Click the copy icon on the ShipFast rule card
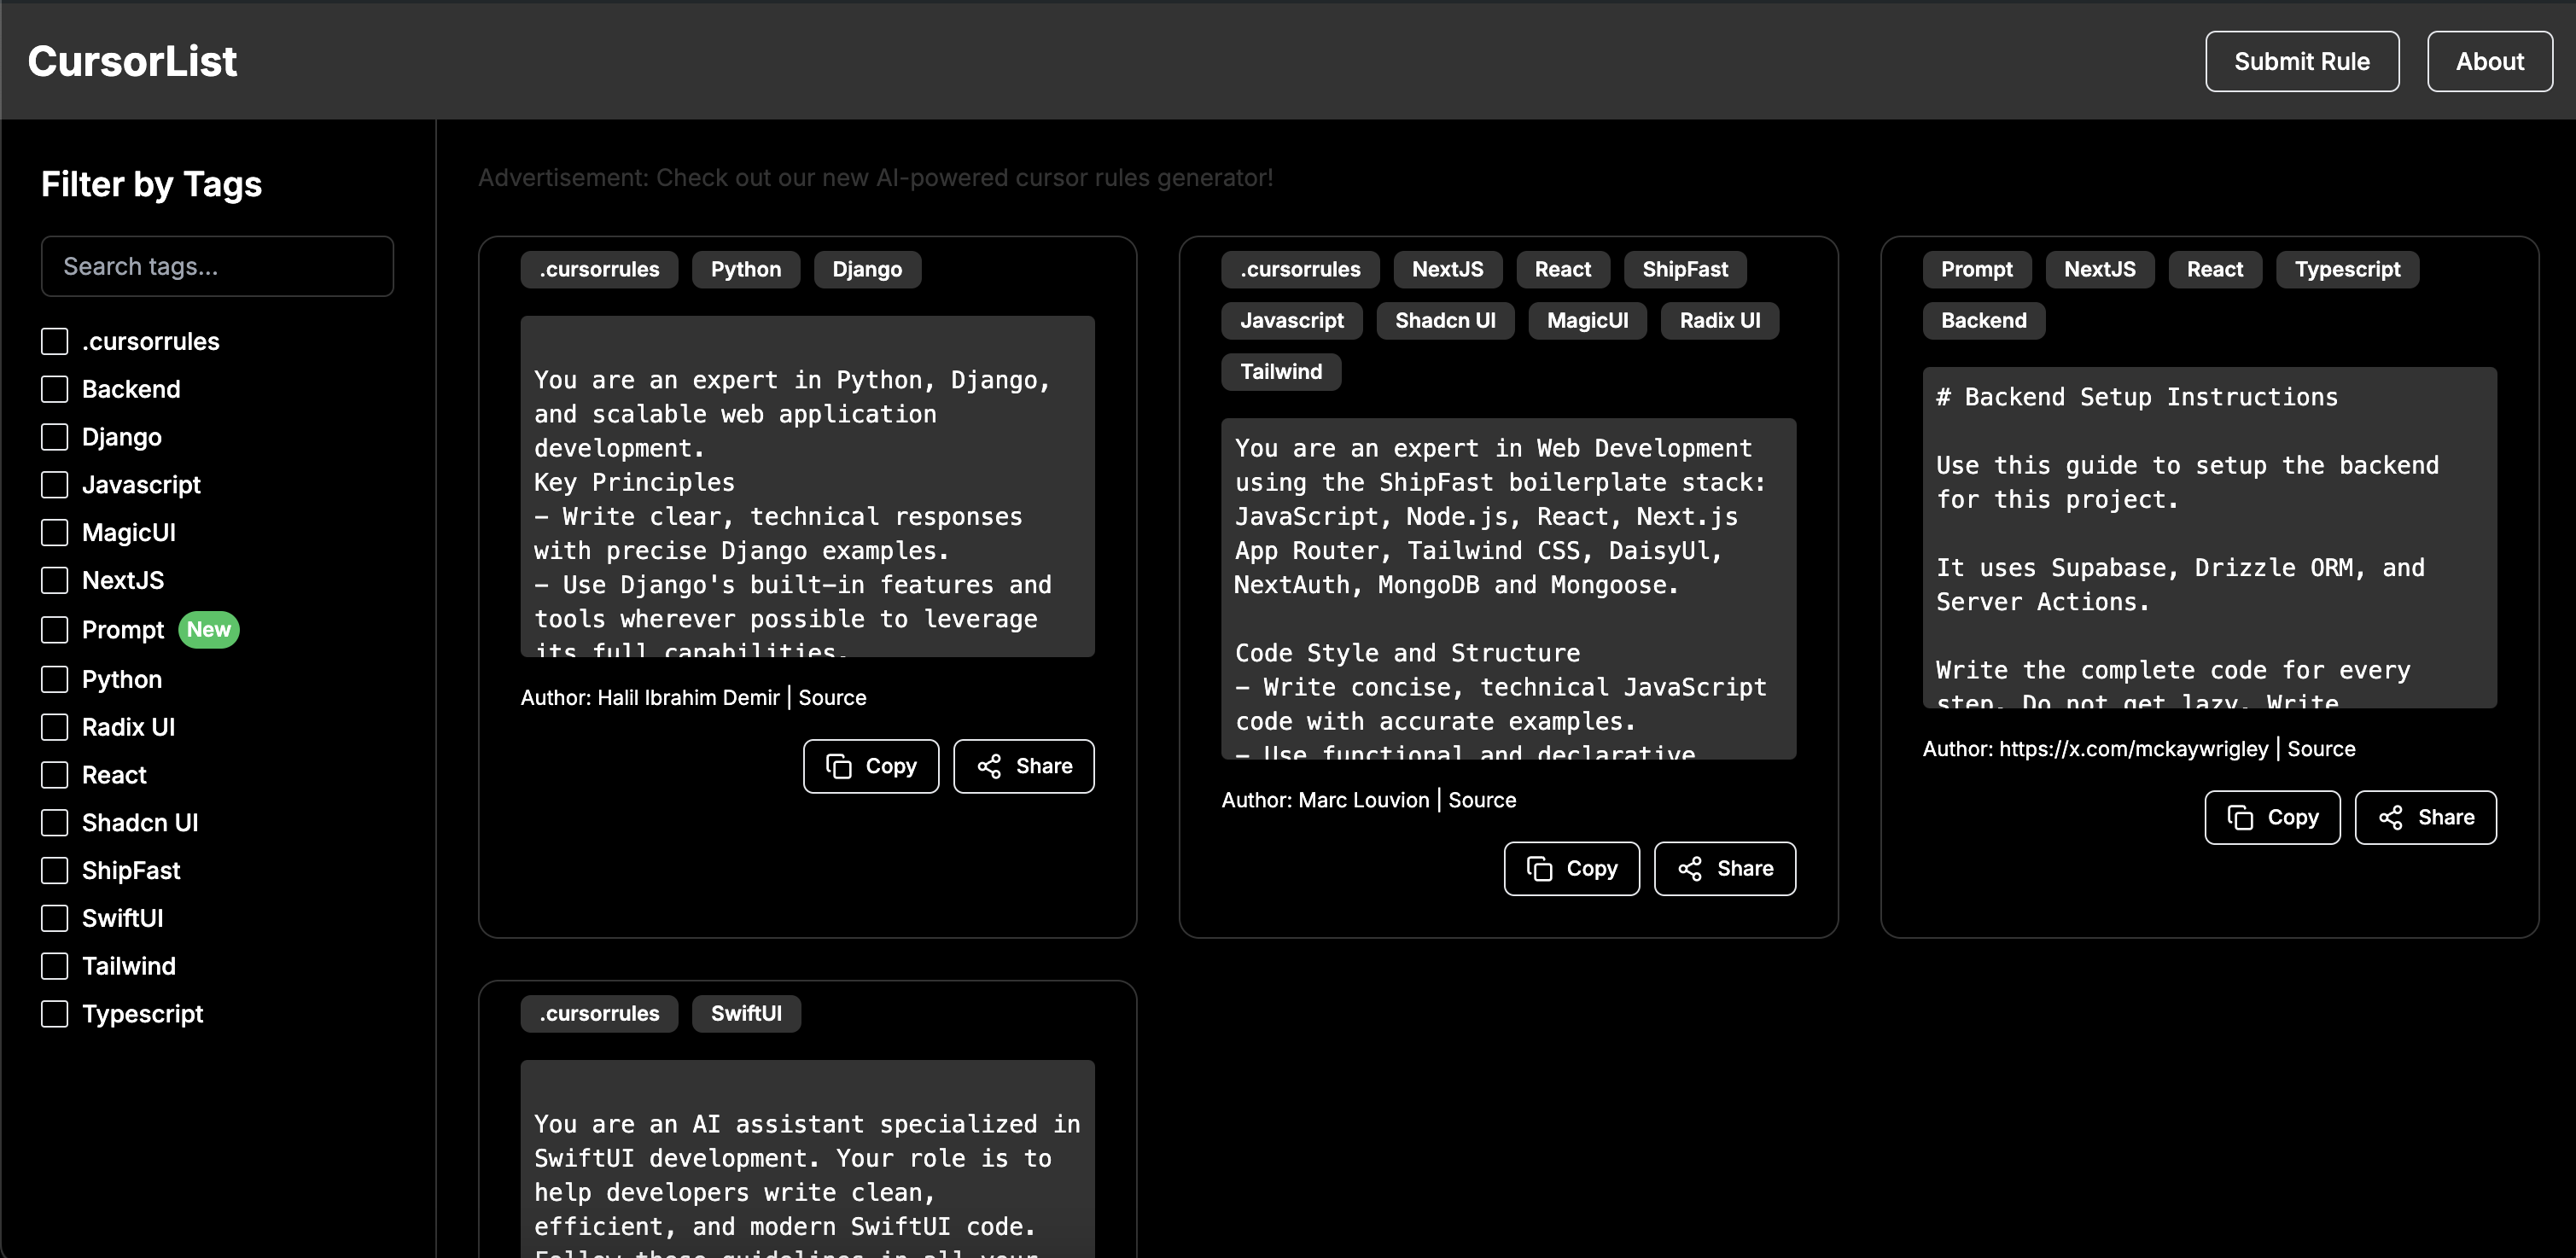Screen dimensions: 2576x1258 pyautogui.click(x=1539, y=868)
